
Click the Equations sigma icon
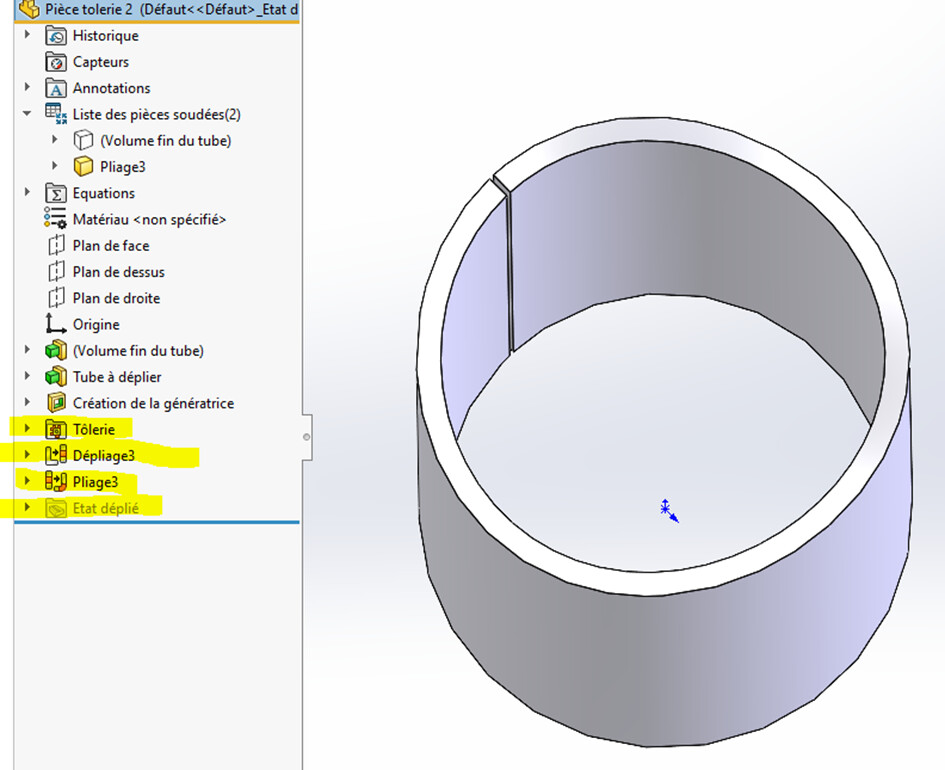pos(55,193)
